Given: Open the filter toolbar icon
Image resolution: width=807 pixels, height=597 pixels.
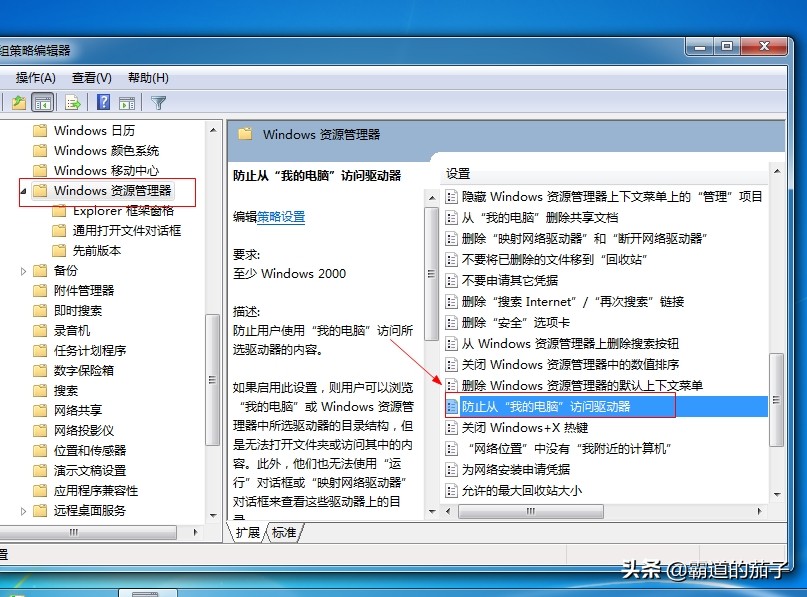Looking at the screenshot, I should (157, 101).
